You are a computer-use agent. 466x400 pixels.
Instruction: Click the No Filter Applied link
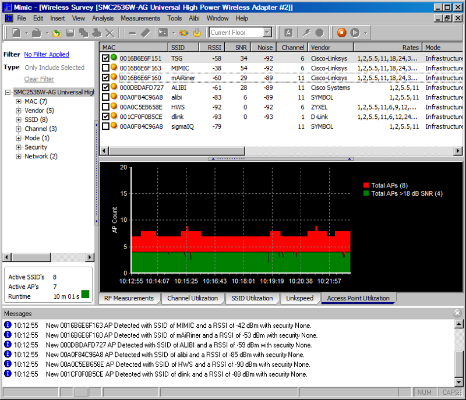(x=47, y=54)
